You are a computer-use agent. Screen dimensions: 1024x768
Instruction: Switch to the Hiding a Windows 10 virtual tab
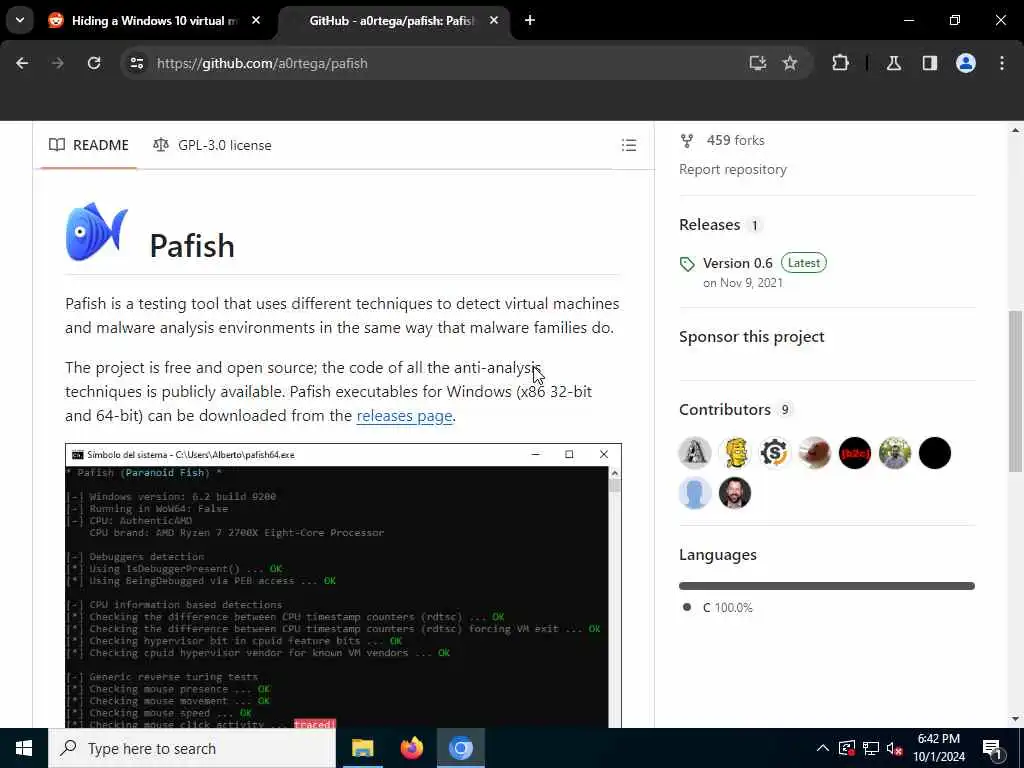click(155, 21)
